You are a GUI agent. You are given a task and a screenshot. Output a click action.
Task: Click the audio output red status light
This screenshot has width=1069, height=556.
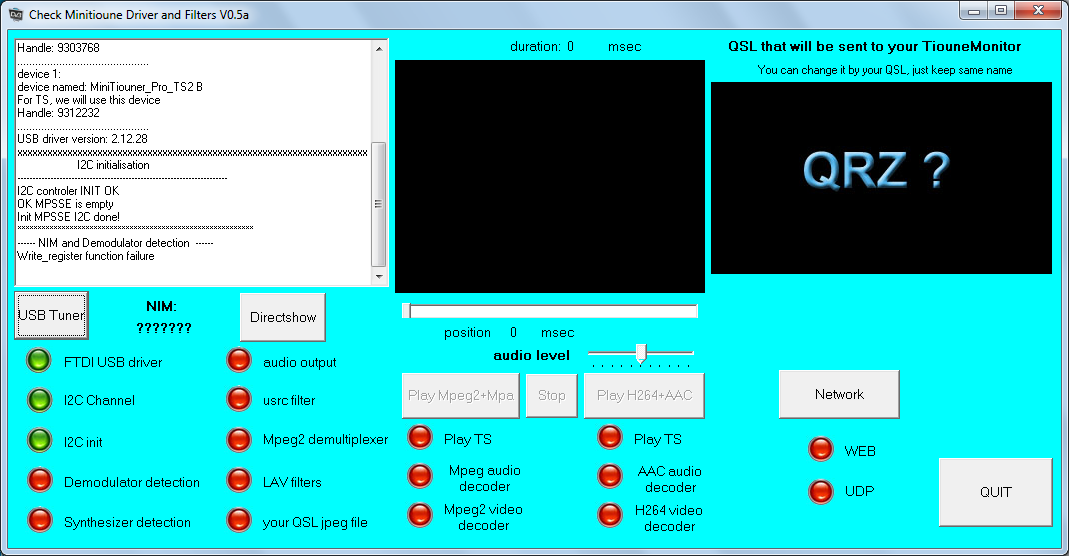coord(239,360)
